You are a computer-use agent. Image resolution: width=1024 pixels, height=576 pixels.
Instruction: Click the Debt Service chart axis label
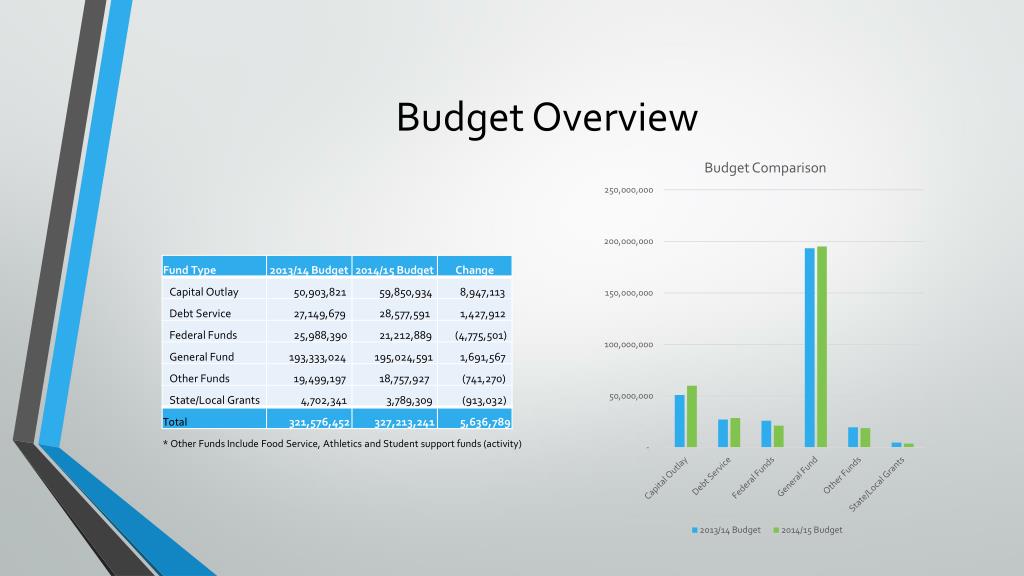(711, 476)
